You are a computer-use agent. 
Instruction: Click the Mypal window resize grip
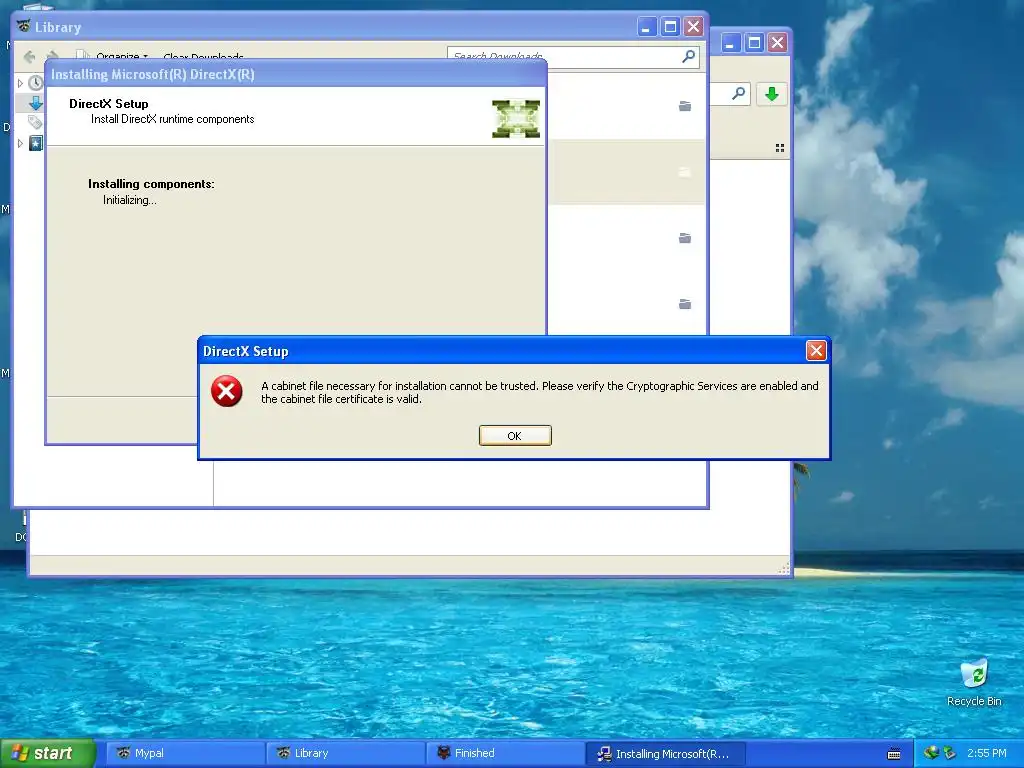tap(784, 569)
